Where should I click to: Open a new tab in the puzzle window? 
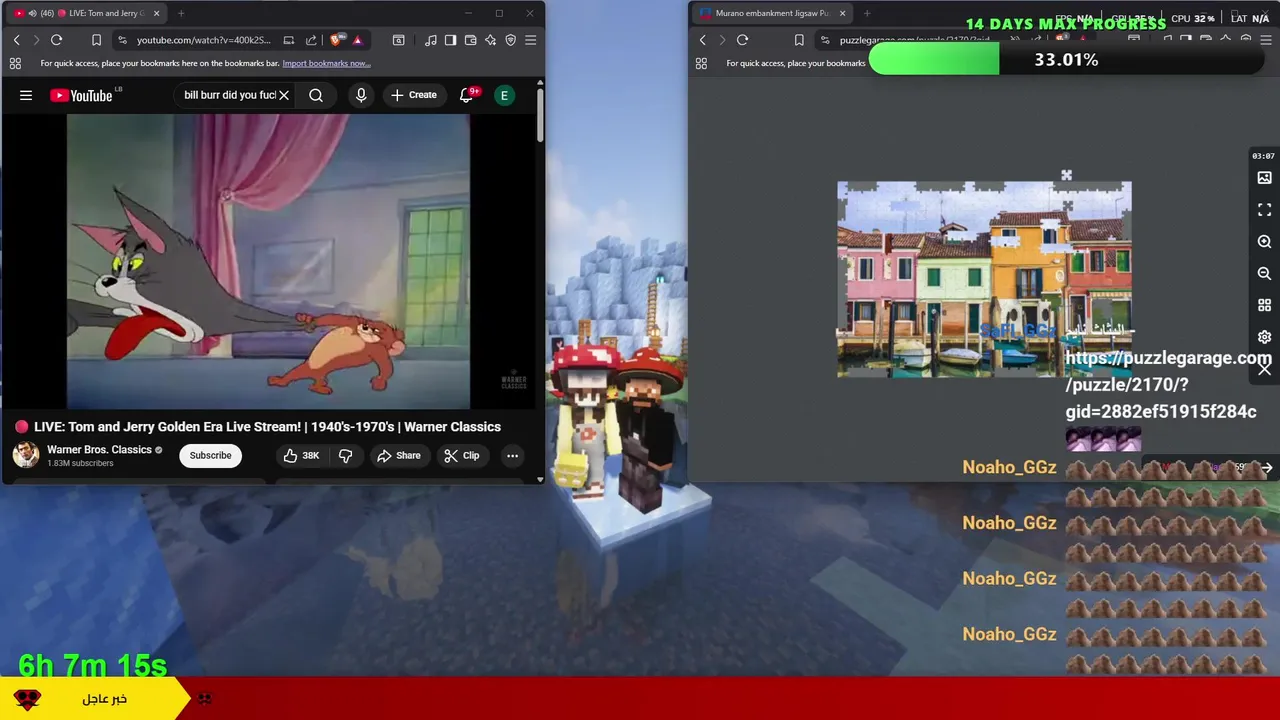pos(867,13)
